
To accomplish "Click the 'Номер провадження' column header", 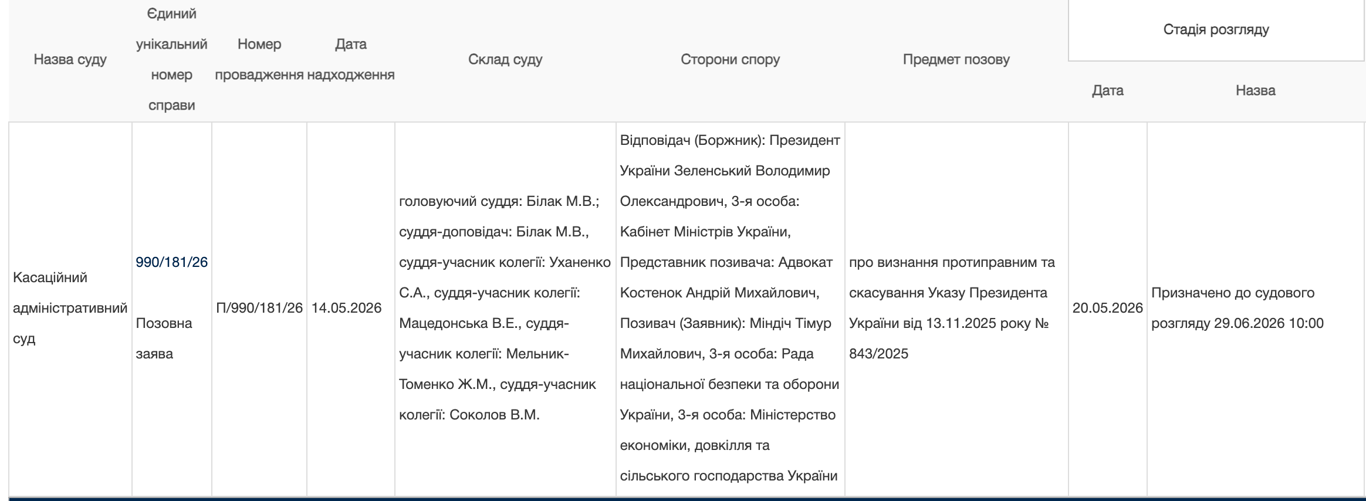I will (259, 60).
